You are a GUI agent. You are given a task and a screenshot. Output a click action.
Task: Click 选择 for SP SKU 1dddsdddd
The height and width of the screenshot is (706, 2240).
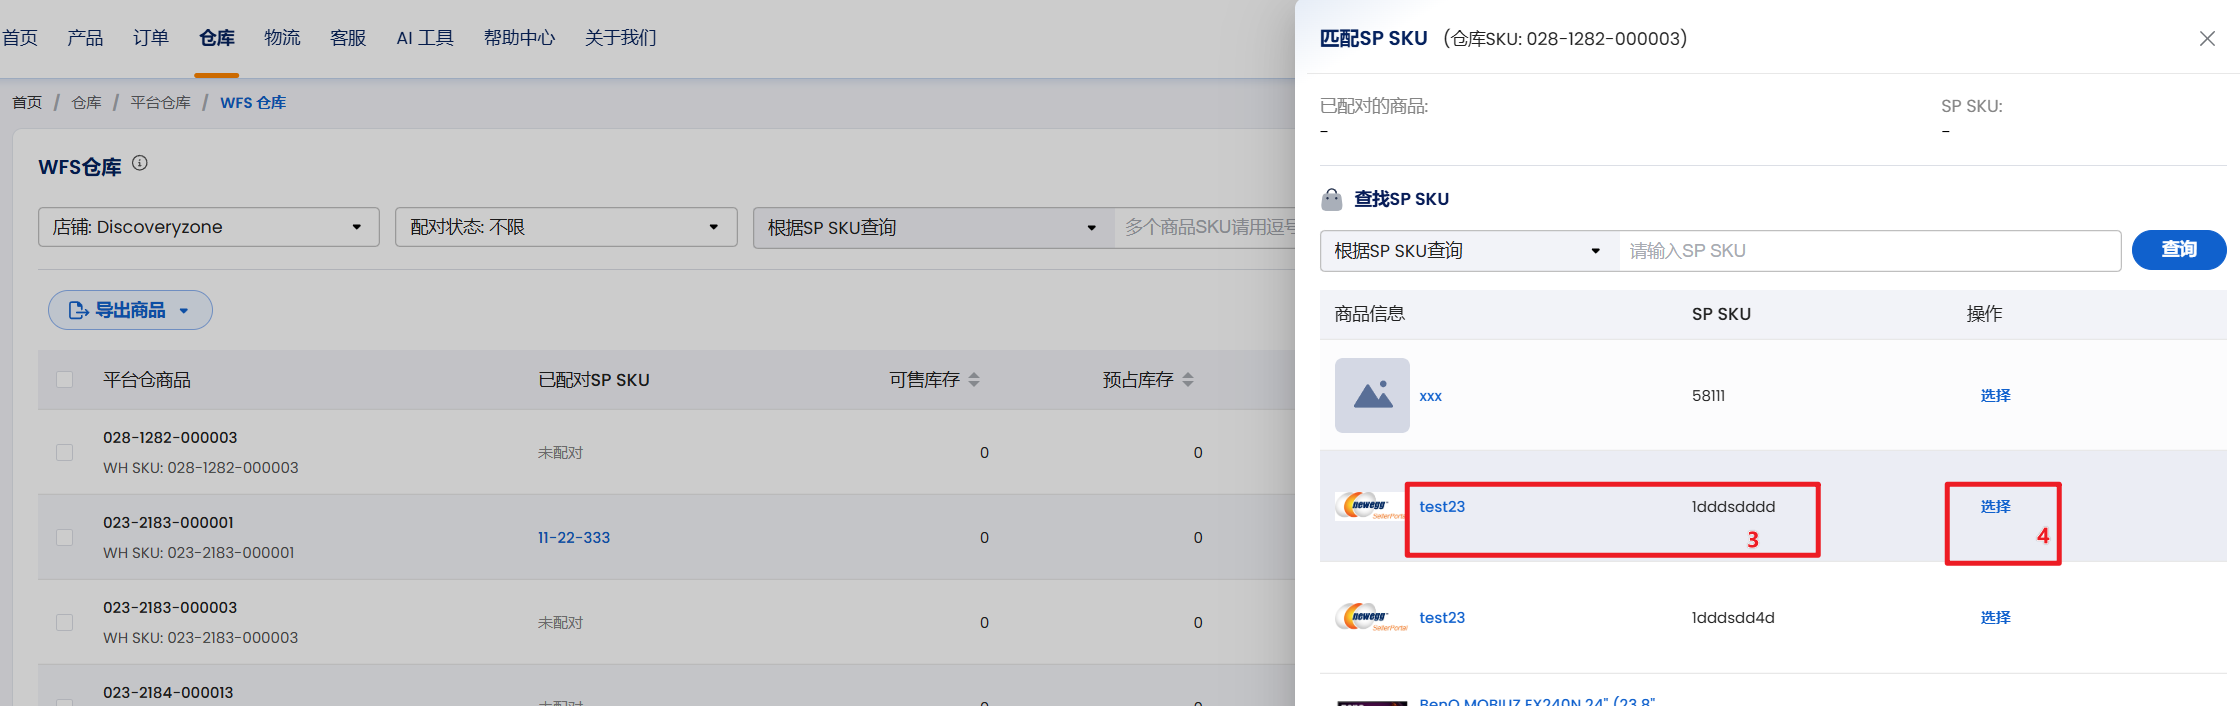click(1995, 507)
